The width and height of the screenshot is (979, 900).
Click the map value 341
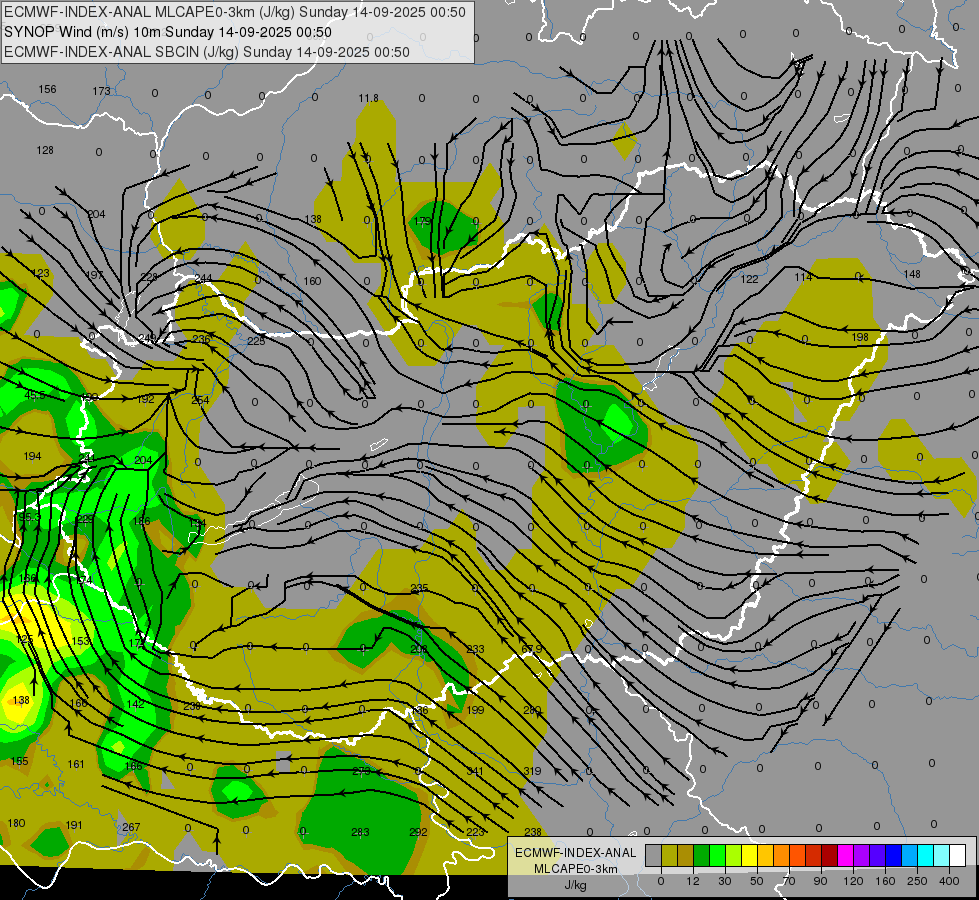[x=475, y=771]
